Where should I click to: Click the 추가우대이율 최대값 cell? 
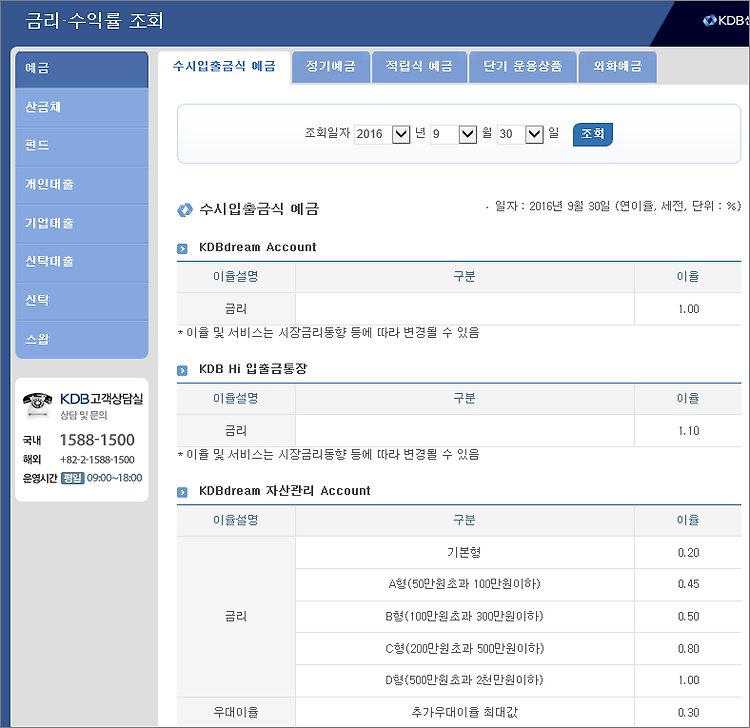464,713
